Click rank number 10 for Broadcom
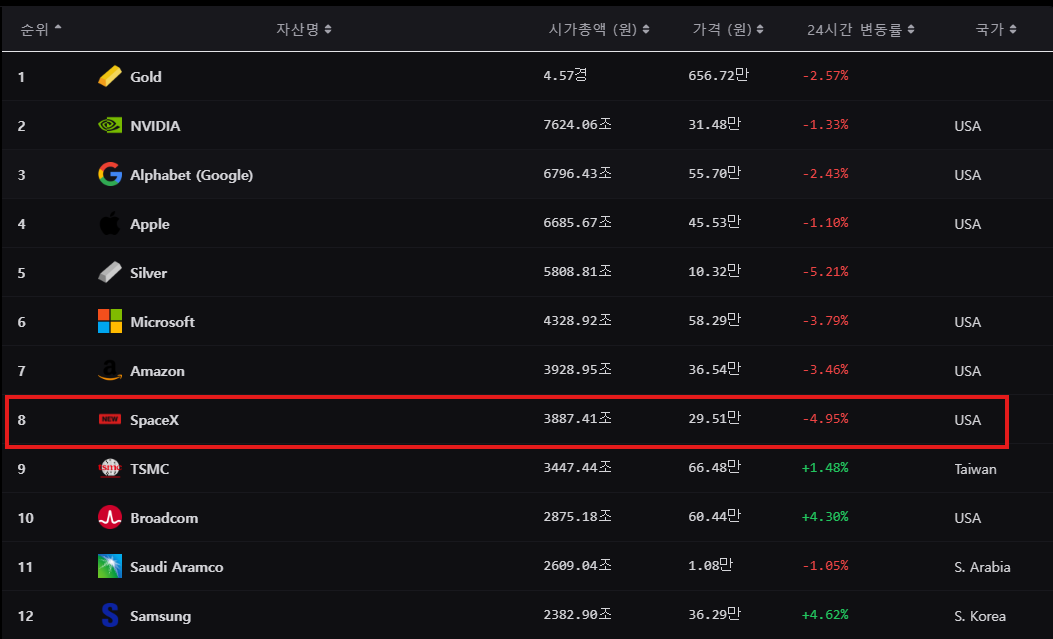The height and width of the screenshot is (639, 1053). tap(26, 518)
